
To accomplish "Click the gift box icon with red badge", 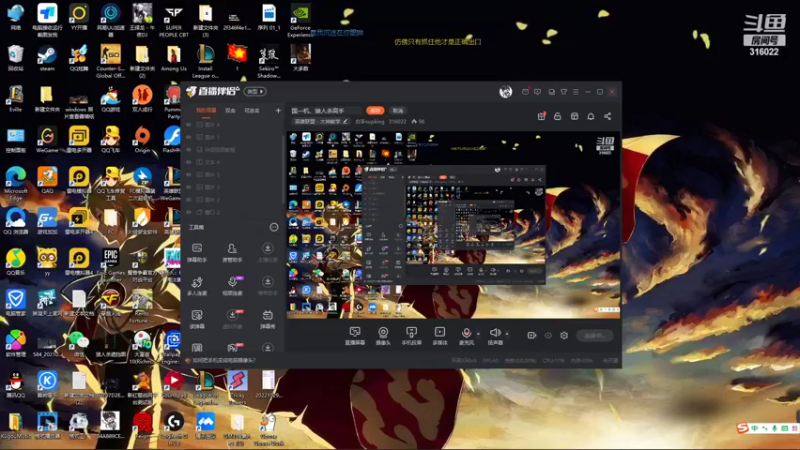I will click(541, 116).
